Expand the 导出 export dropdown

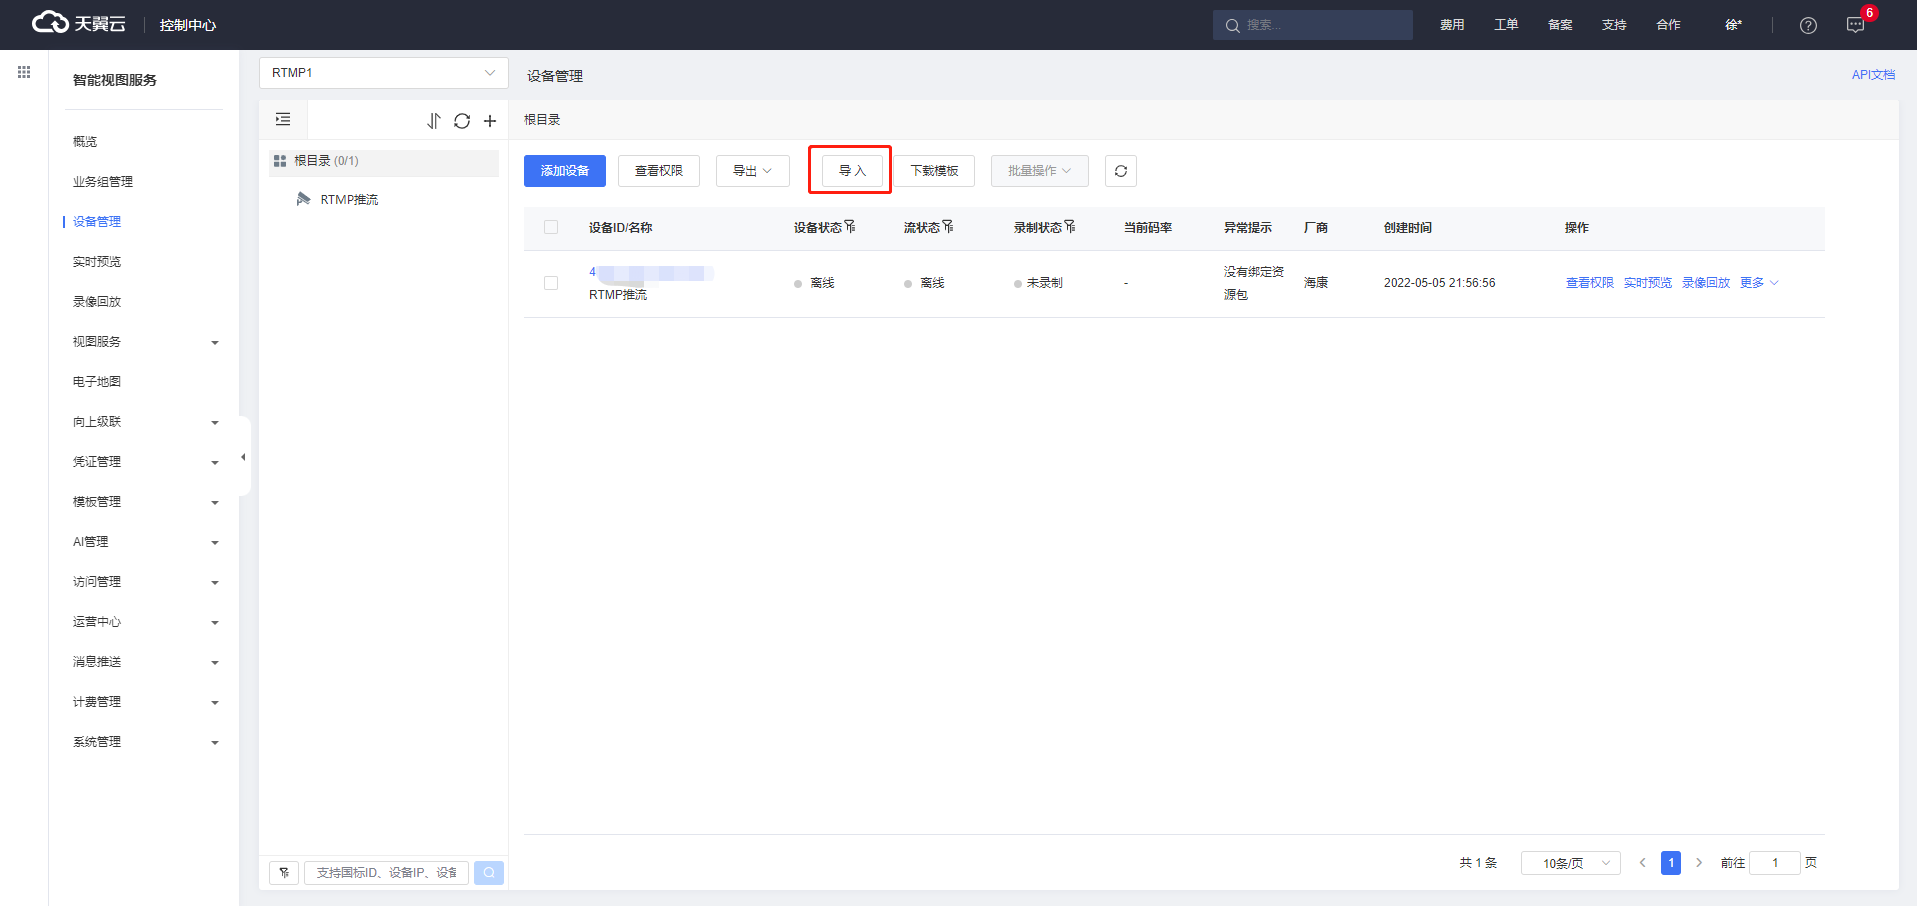click(752, 171)
